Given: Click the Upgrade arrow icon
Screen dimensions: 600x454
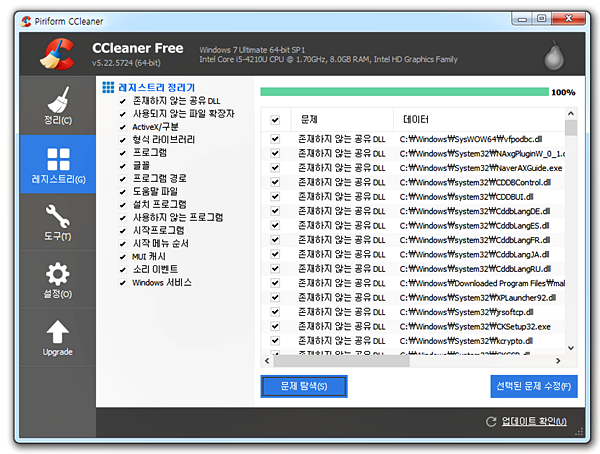Looking at the screenshot, I should click(58, 332).
